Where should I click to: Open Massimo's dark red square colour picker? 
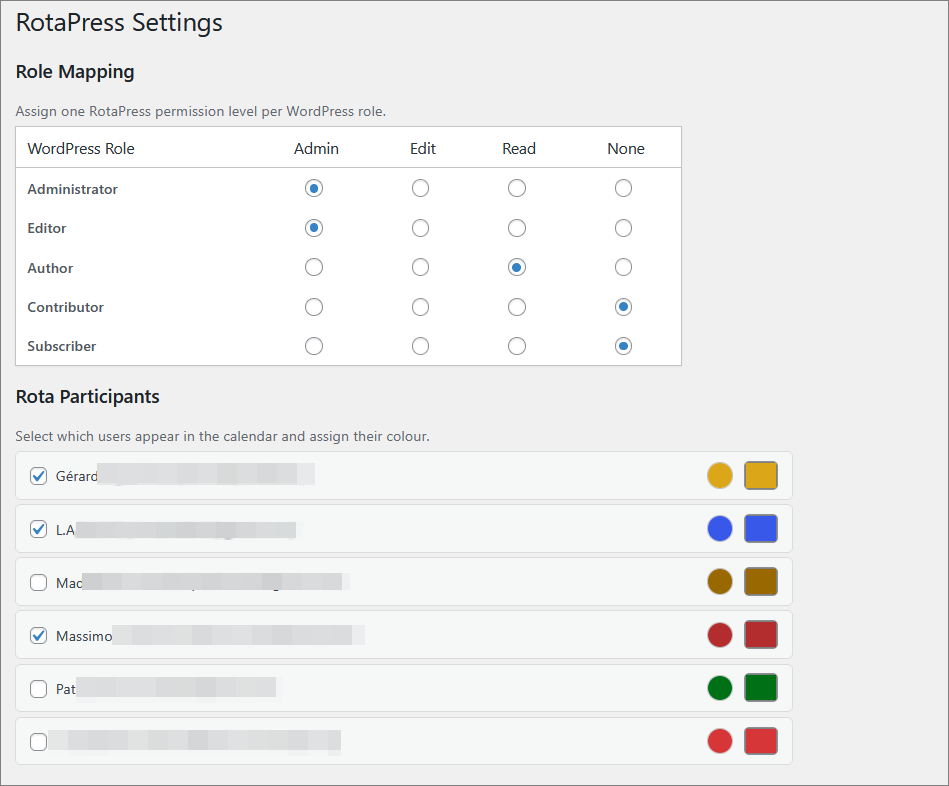coord(761,635)
